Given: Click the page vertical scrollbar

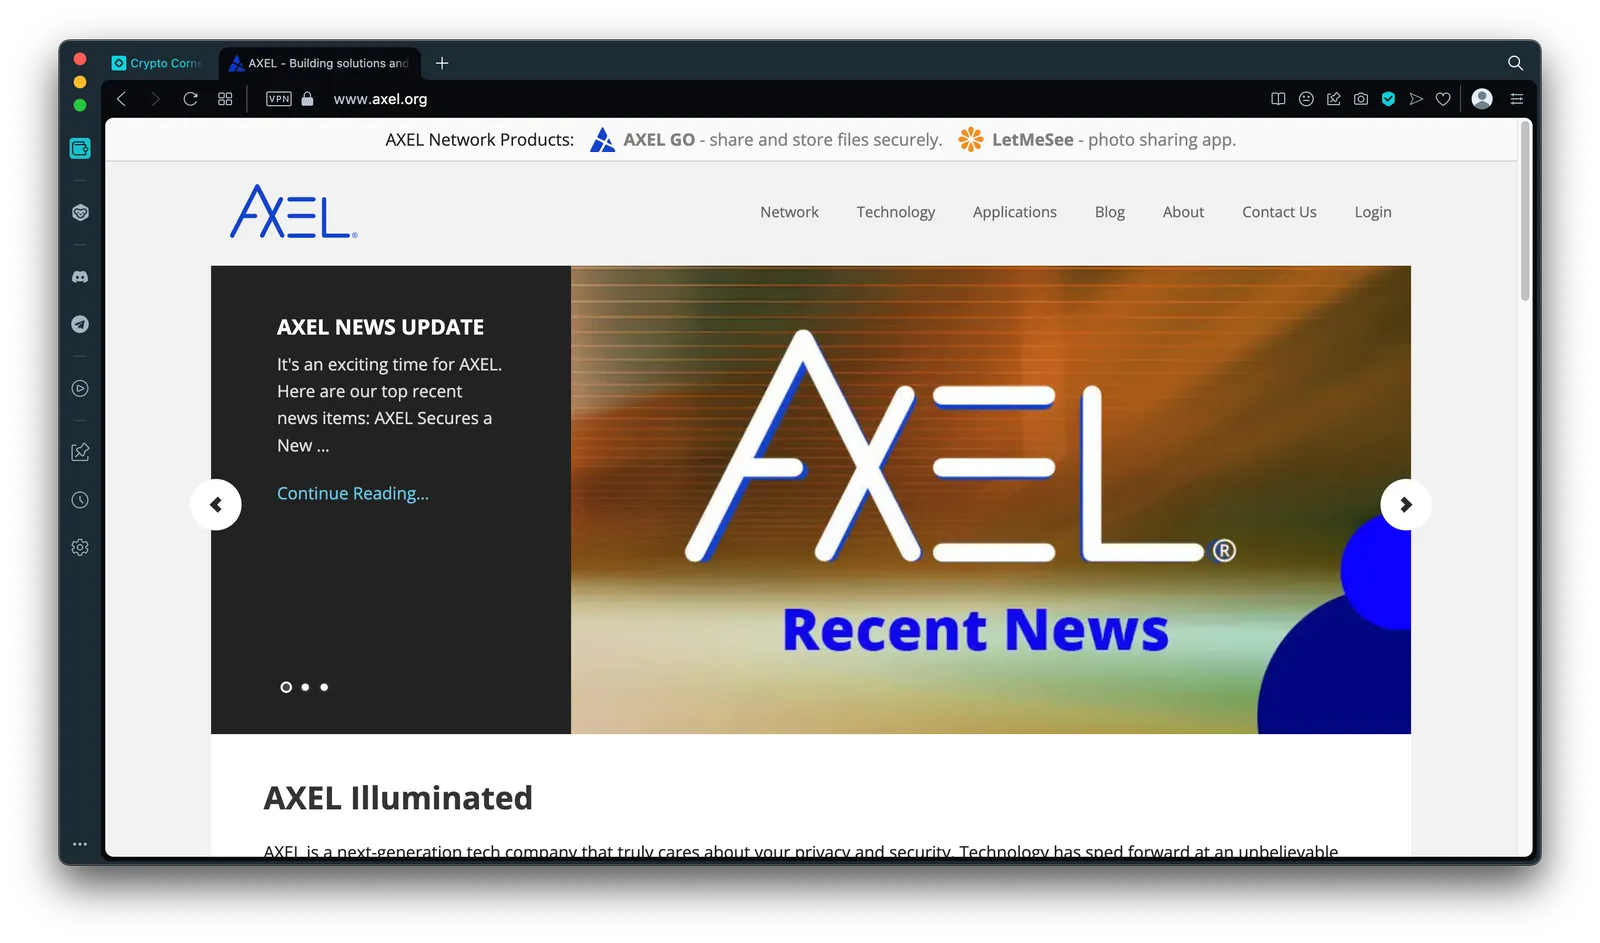Looking at the screenshot, I should [x=1525, y=212].
